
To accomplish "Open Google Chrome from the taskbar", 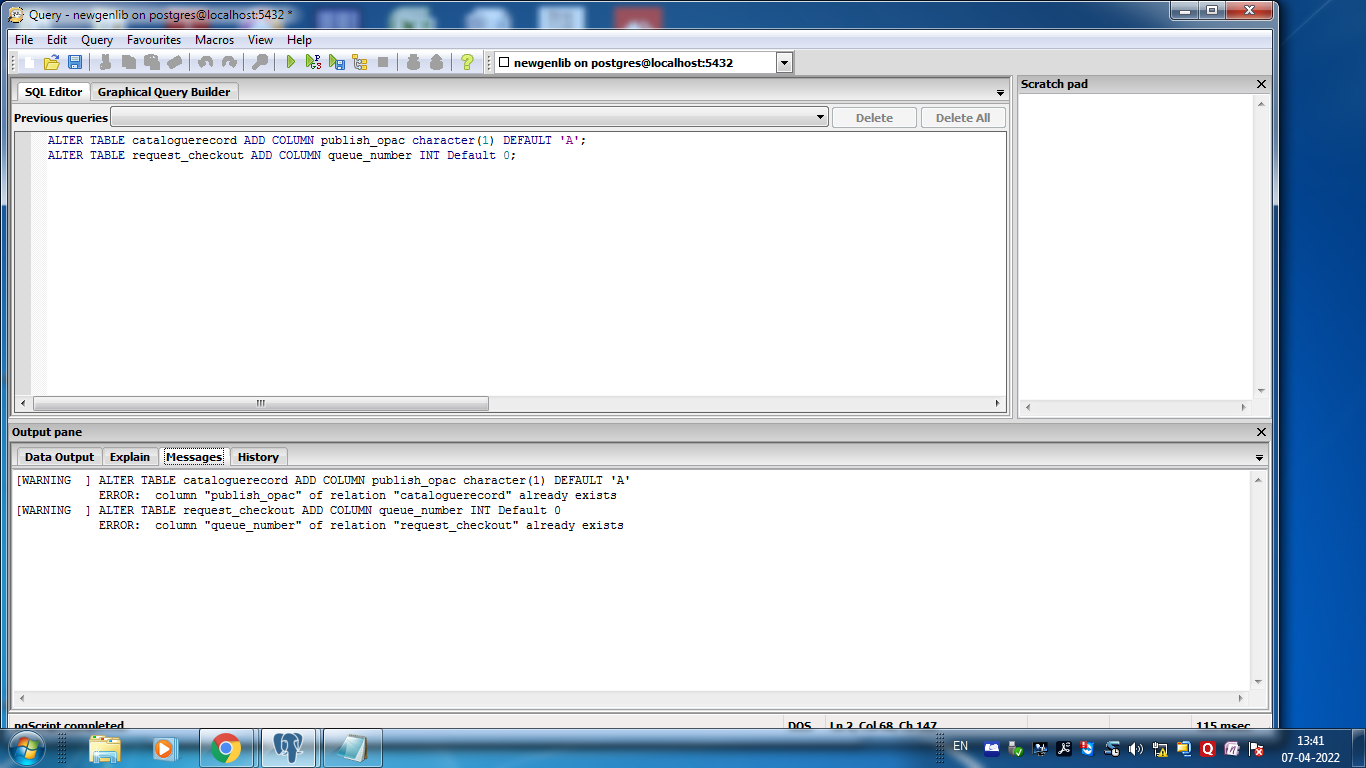I will click(x=226, y=748).
